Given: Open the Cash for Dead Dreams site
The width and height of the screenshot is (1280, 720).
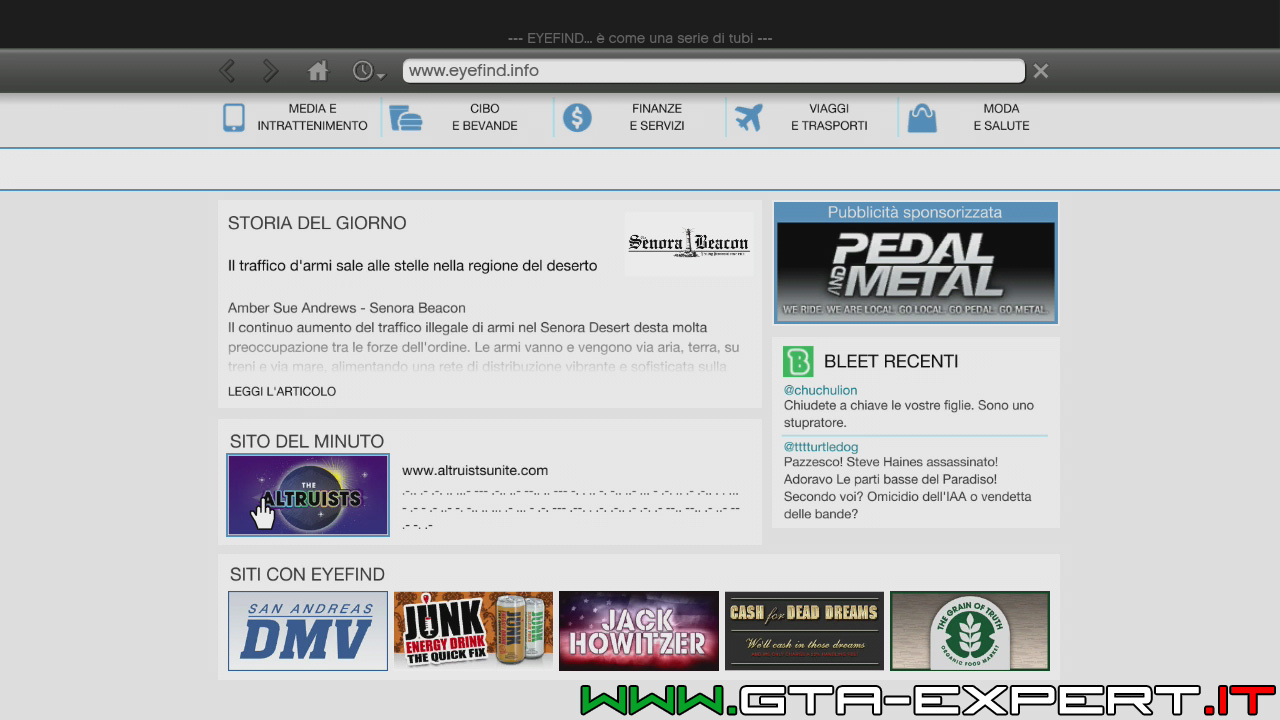Looking at the screenshot, I should tap(804, 631).
